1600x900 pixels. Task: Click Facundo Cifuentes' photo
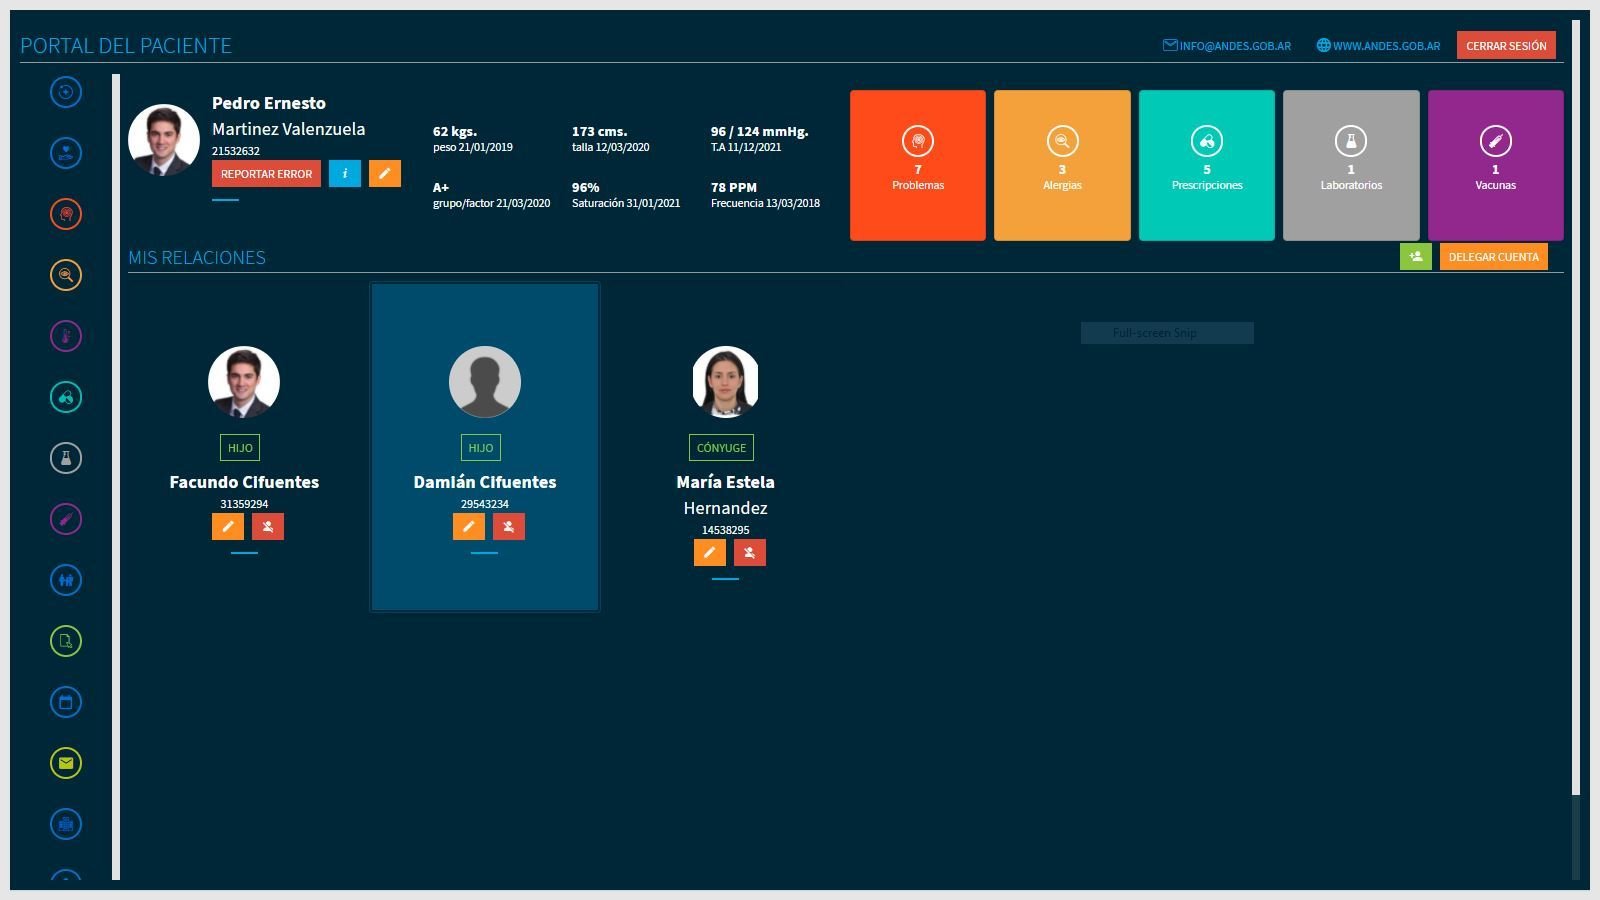point(244,382)
